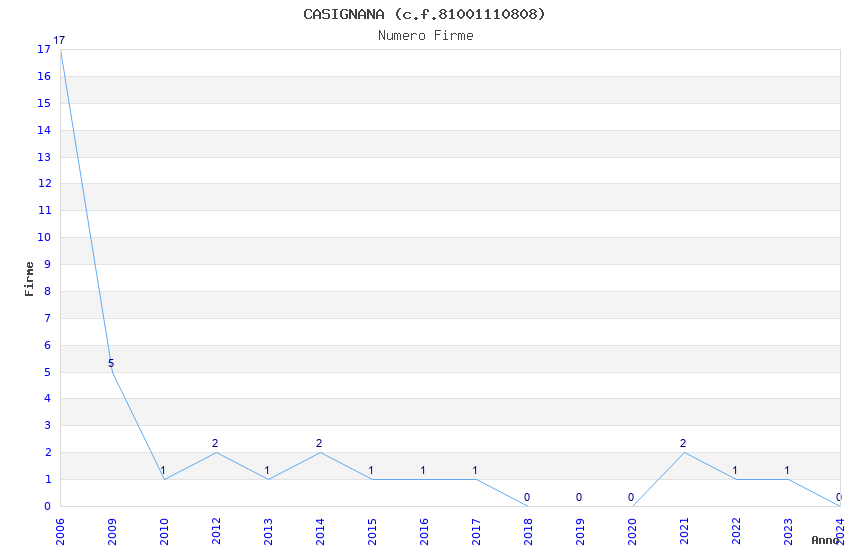850x550 pixels.
Task: Click the chart title CASIGNANA (c.f.81001110808)
Action: click(424, 14)
